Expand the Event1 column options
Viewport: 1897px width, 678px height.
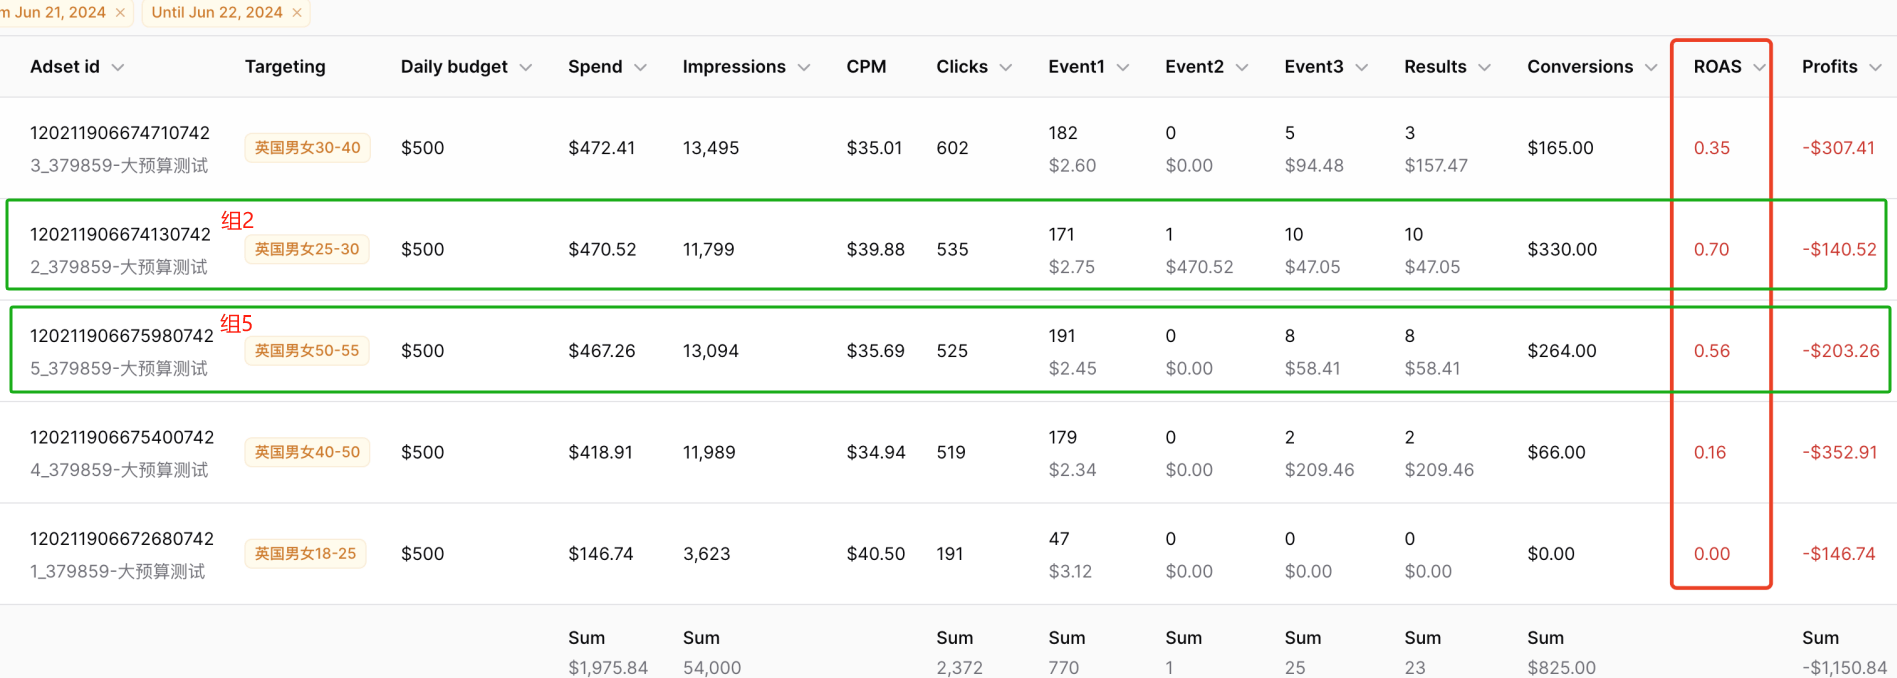click(x=1123, y=68)
